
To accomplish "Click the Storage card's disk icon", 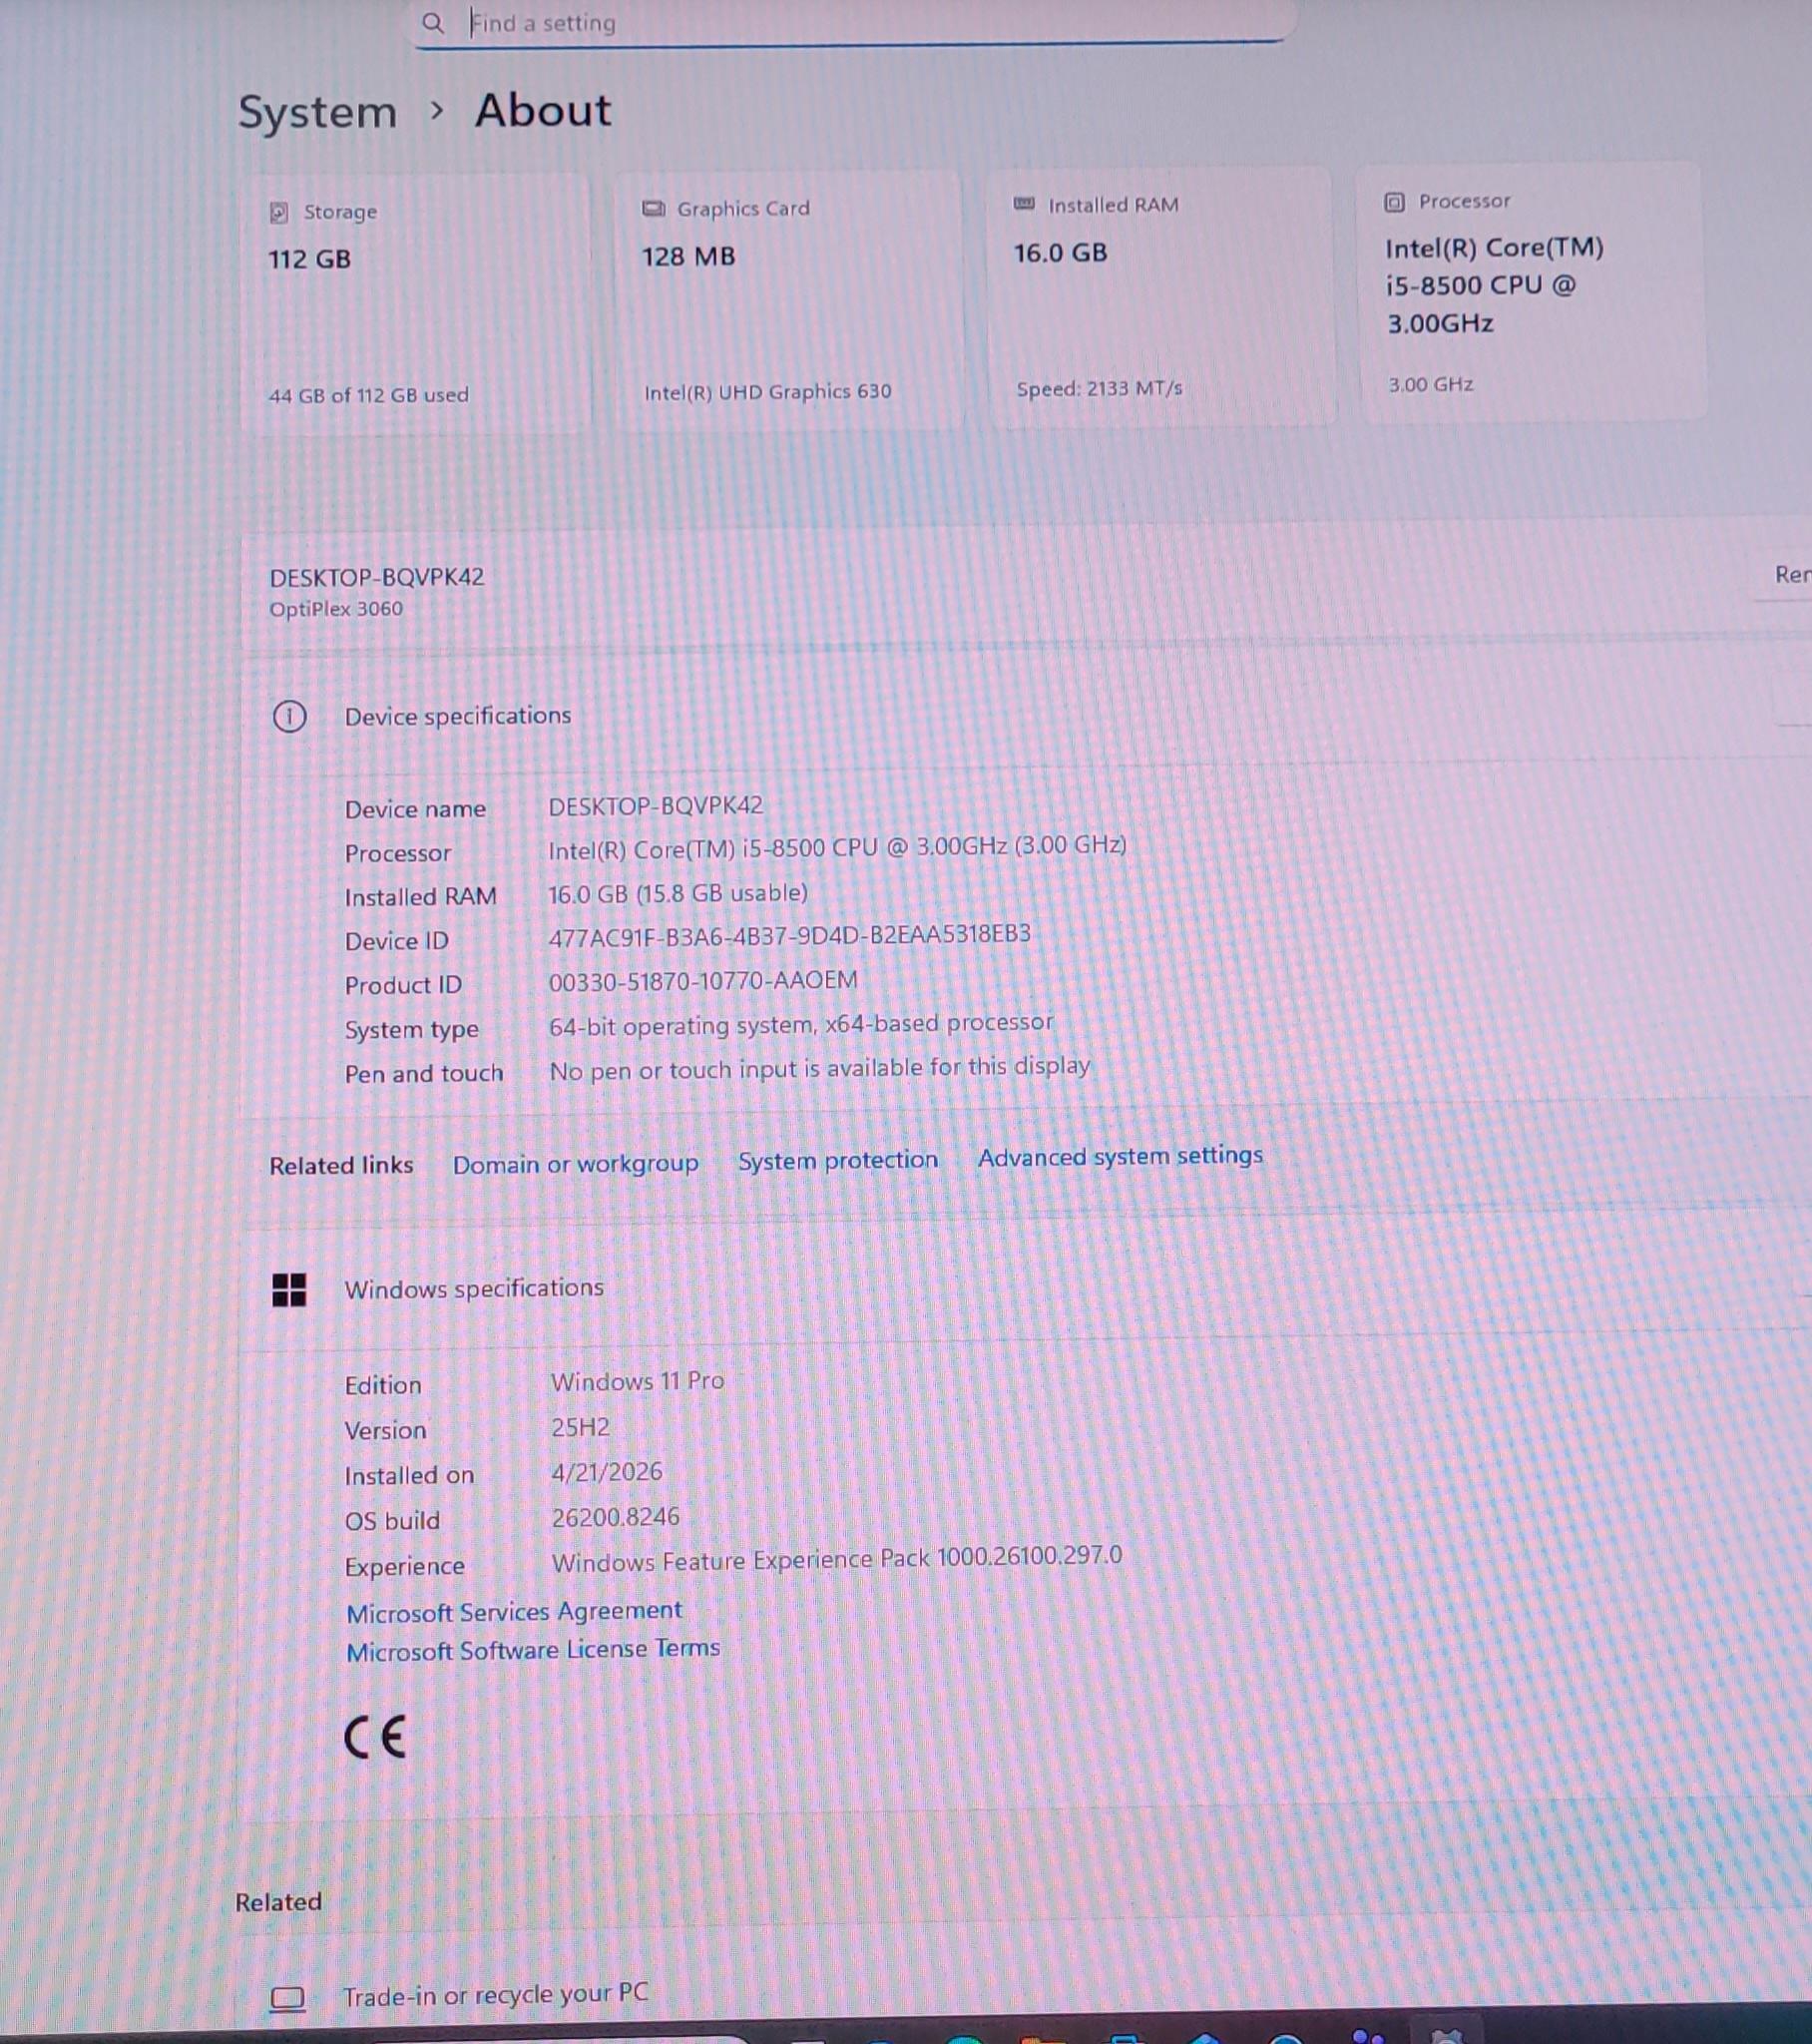I will click(279, 212).
